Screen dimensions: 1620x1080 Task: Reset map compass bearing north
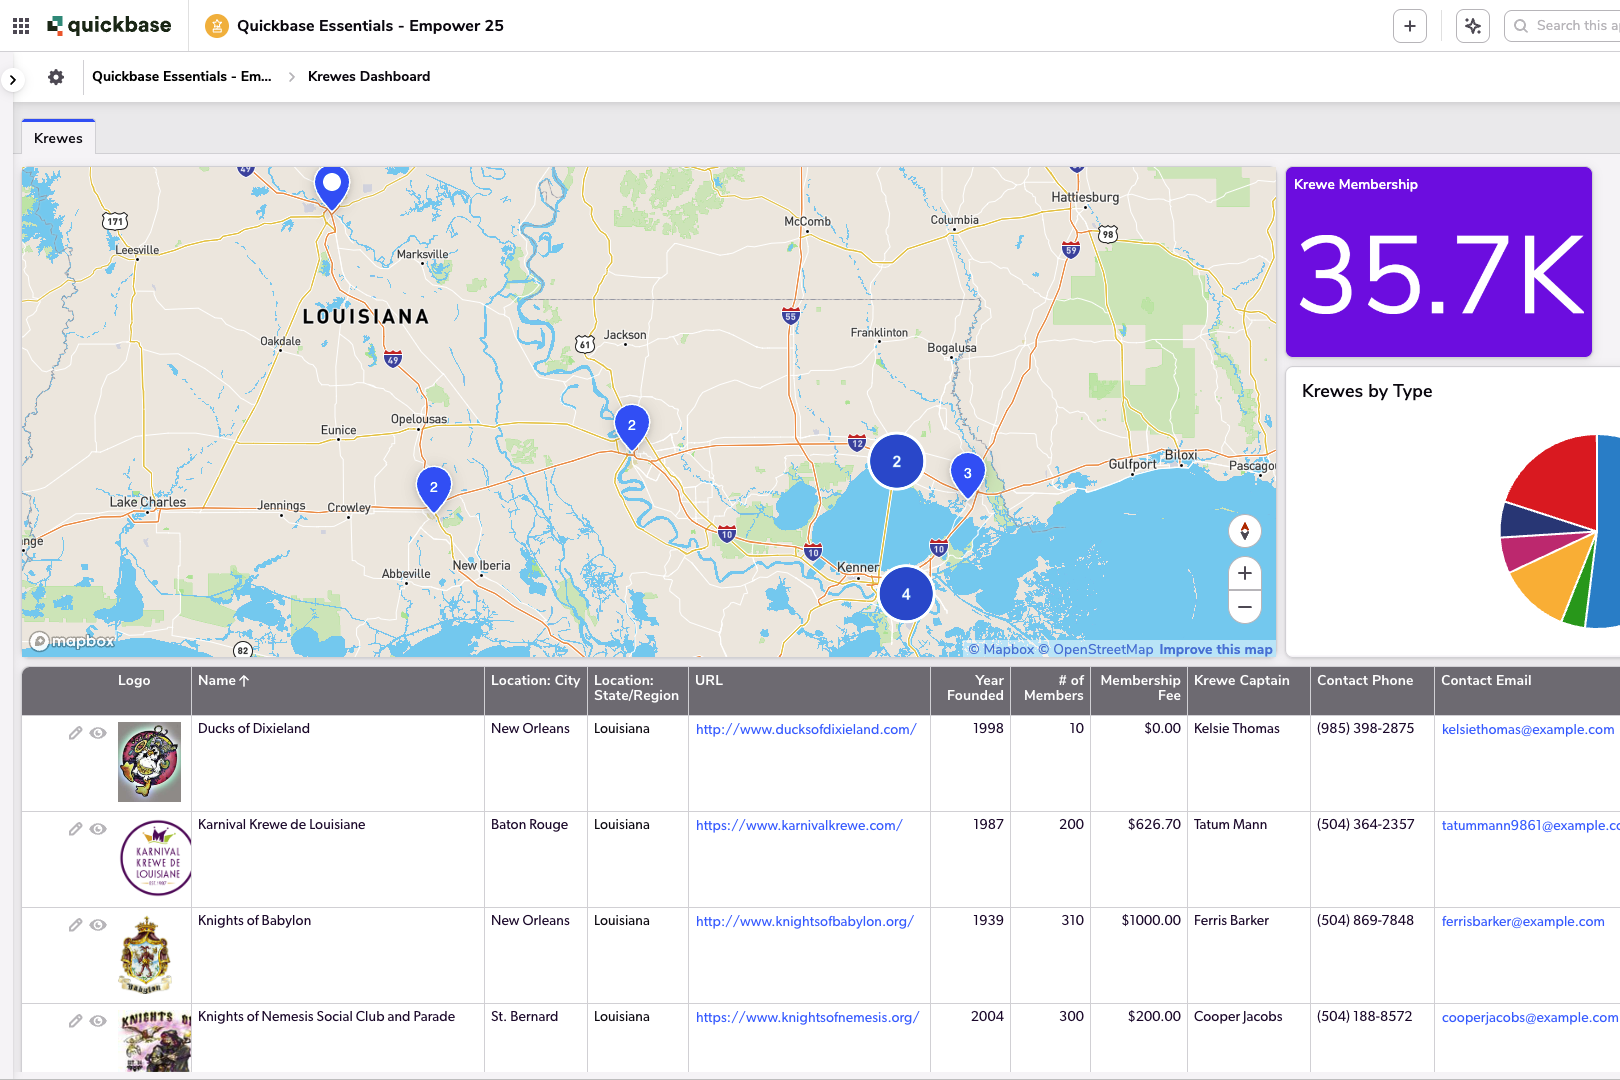[x=1244, y=531]
